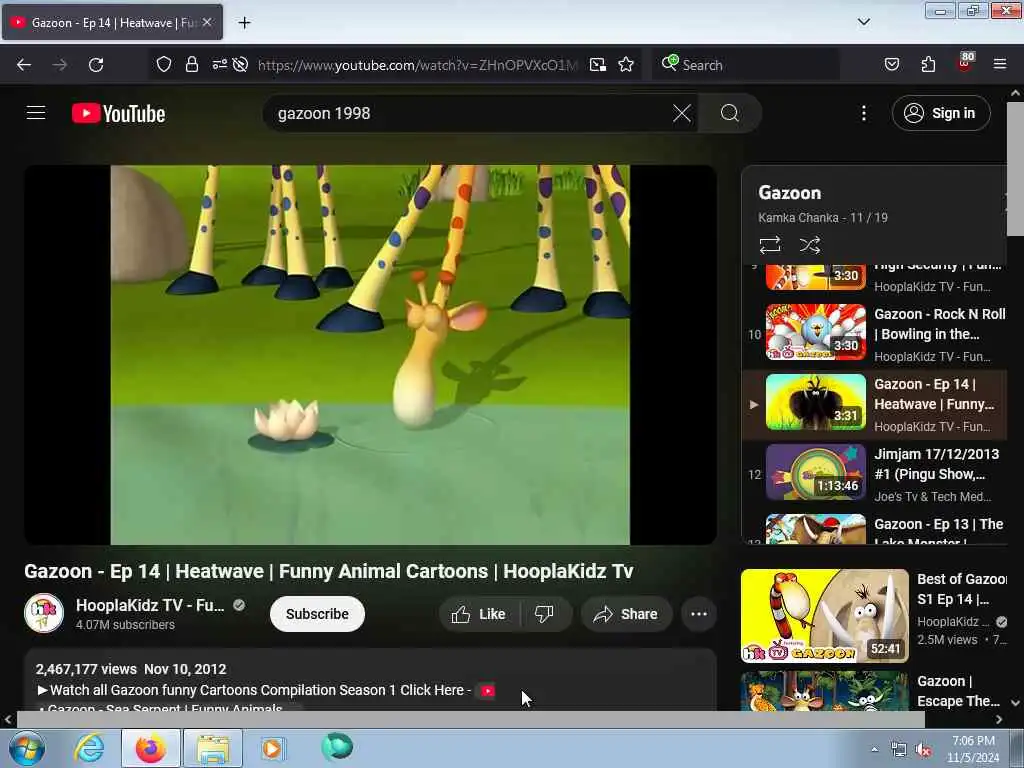Click the vertical page scrollbar thumb
Image resolution: width=1024 pixels, height=768 pixels.
pos(1015,169)
